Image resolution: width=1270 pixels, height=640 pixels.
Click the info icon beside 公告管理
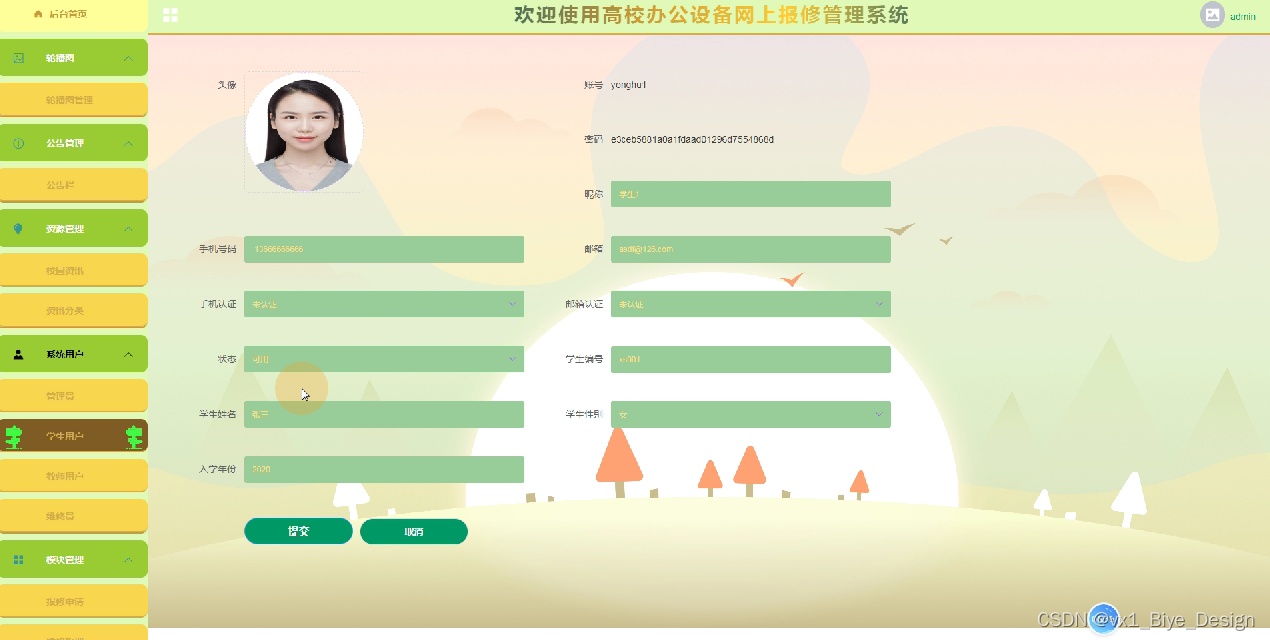(x=18, y=143)
